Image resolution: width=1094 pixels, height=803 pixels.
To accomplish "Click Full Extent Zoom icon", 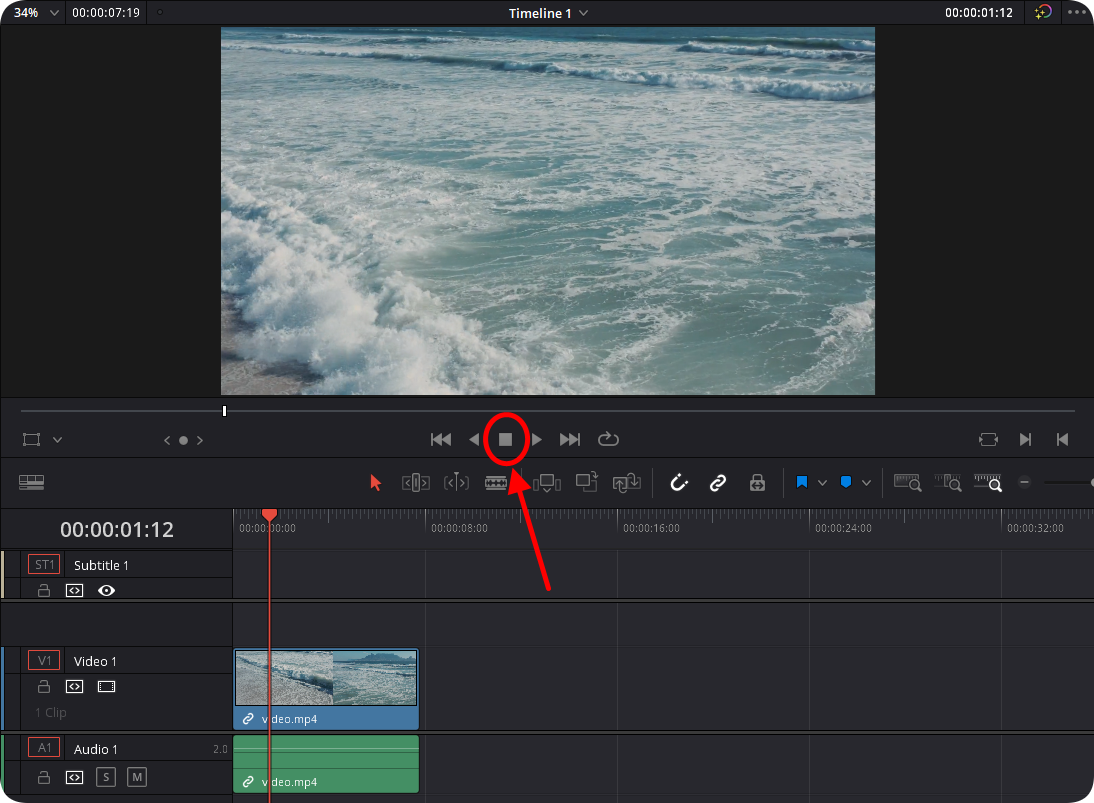I will (908, 482).
